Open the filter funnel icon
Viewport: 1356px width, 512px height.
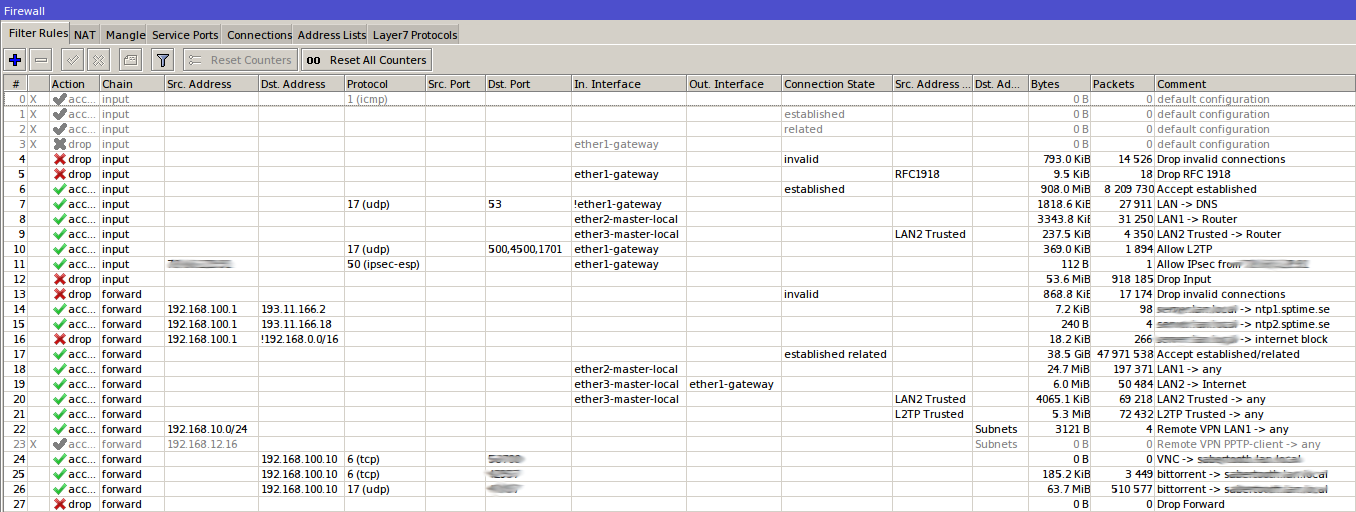pyautogui.click(x=163, y=60)
